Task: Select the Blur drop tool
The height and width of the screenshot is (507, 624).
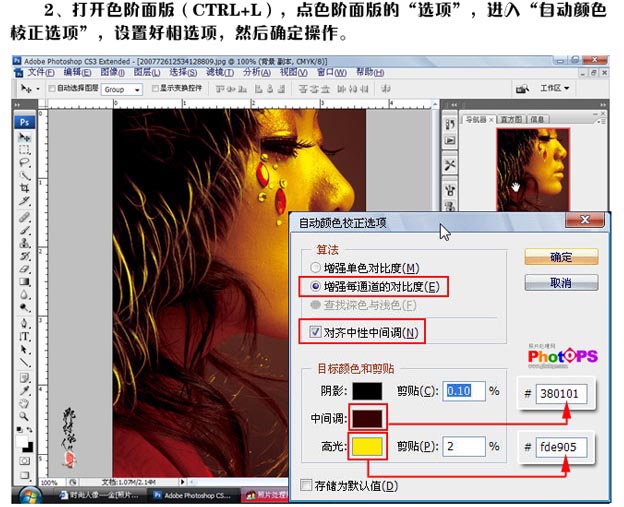Action: tap(24, 294)
